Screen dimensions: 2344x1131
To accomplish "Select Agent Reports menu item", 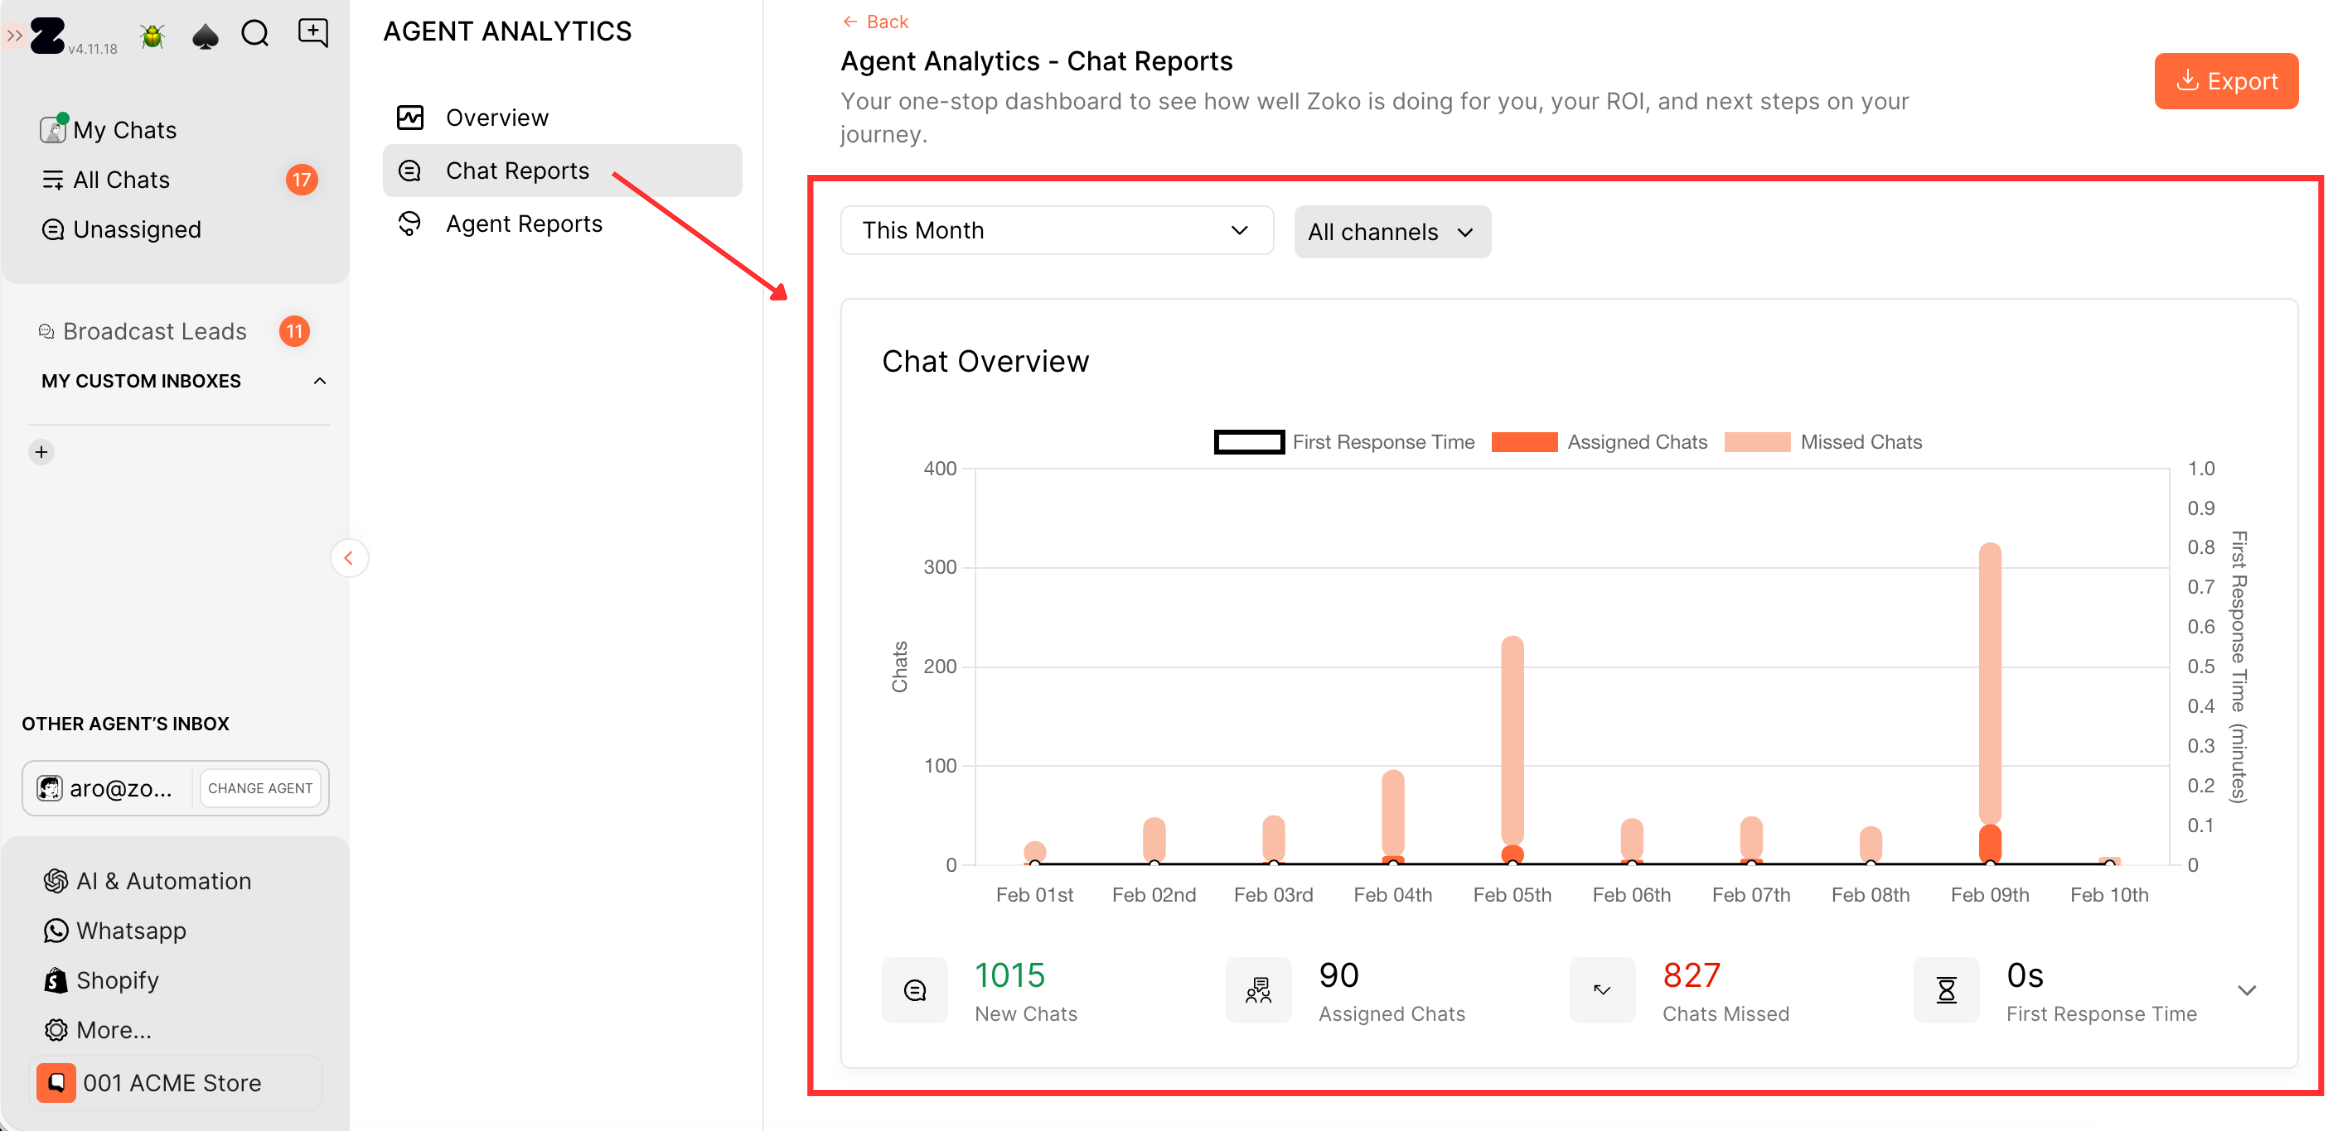I will pos(524,224).
